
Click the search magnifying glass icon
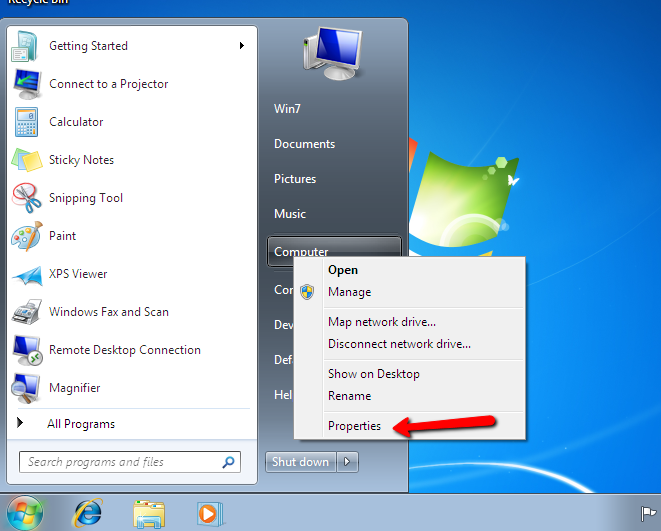tap(228, 462)
